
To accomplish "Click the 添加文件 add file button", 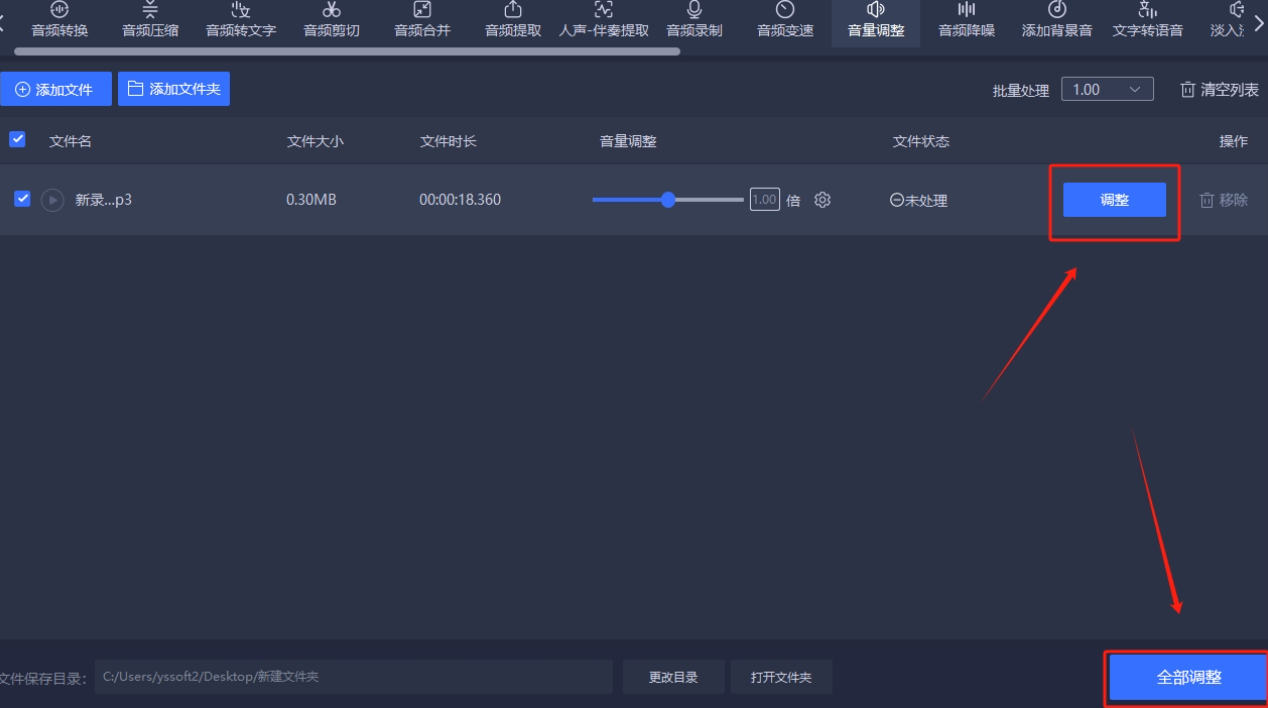I will point(56,89).
